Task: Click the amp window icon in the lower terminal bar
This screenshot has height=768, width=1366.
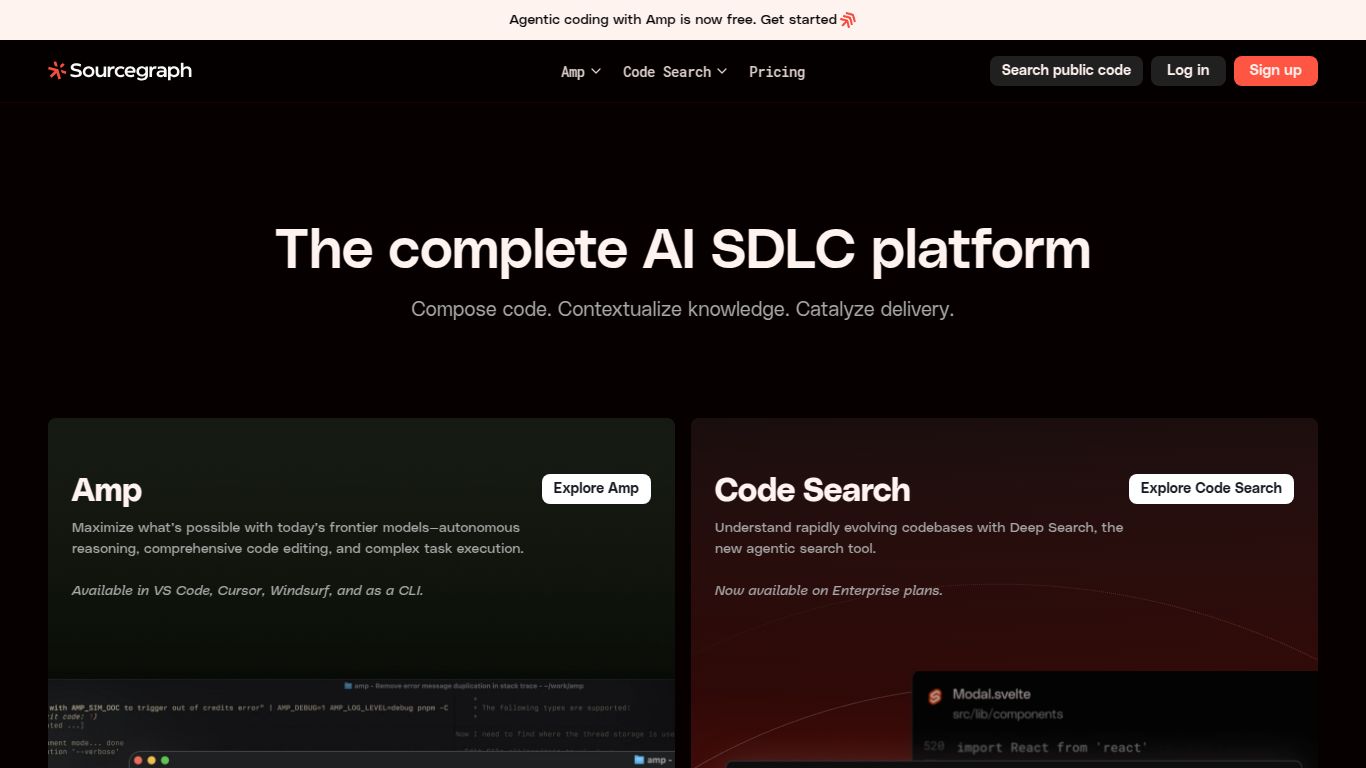Action: click(x=638, y=760)
